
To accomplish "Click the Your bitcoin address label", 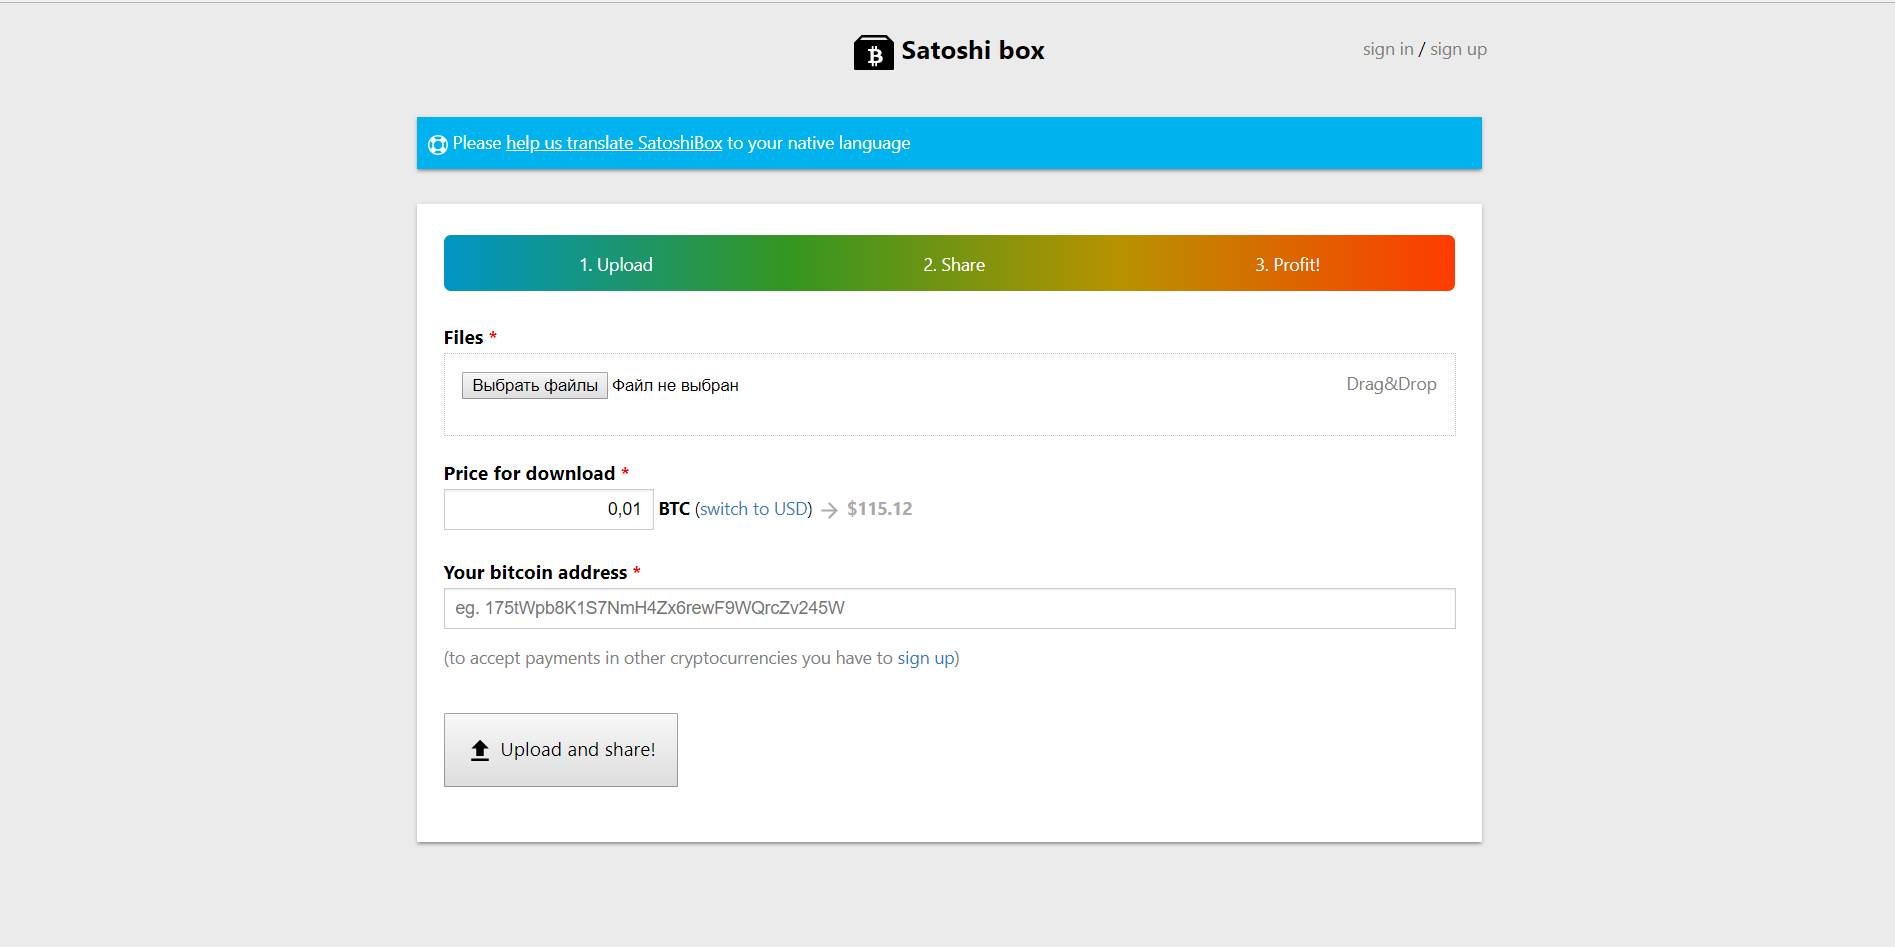I will click(535, 573).
